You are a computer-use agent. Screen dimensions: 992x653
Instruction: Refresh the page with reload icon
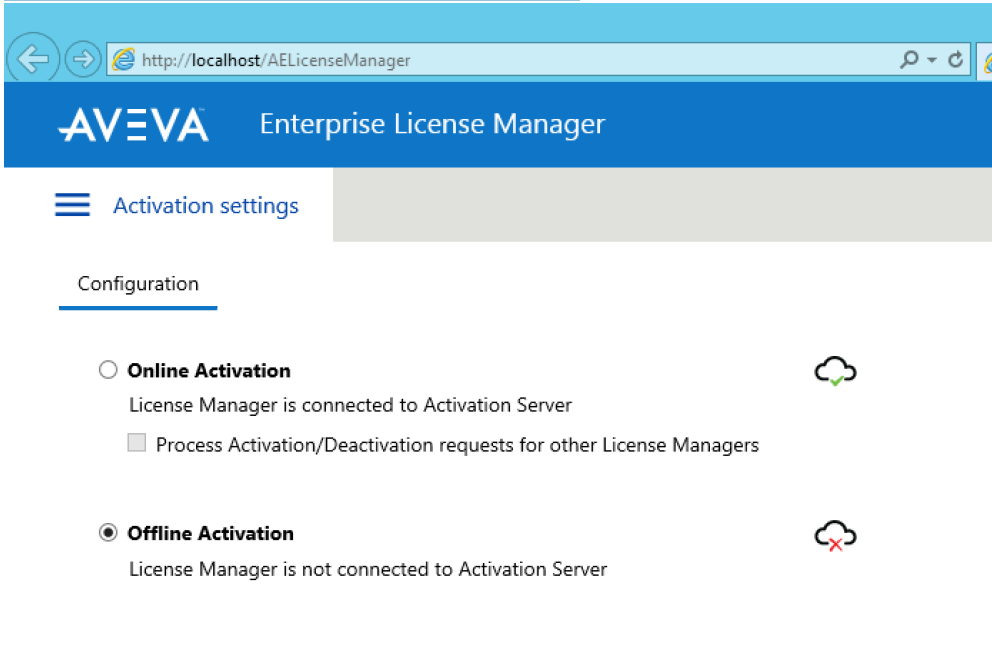(955, 59)
